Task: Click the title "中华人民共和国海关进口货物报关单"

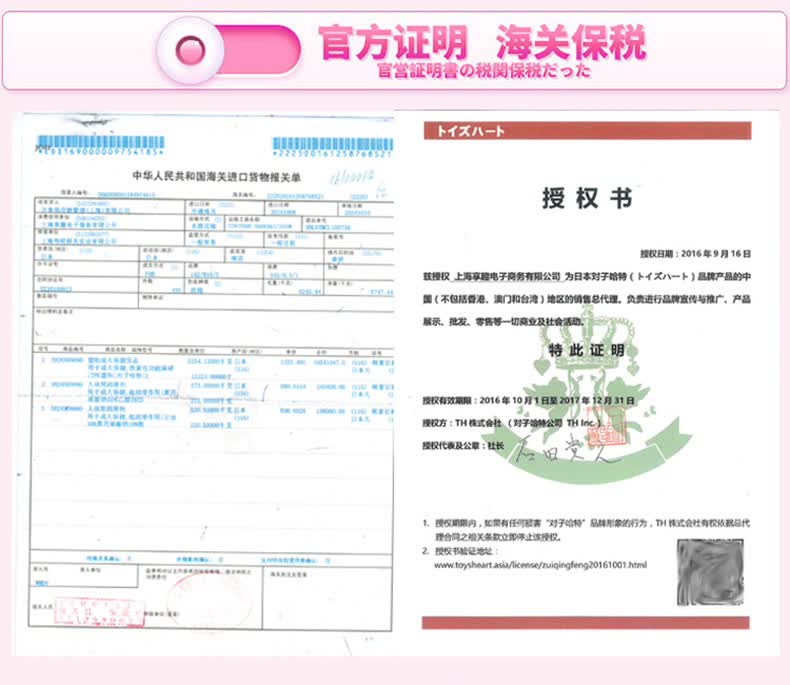Action: 217,177
